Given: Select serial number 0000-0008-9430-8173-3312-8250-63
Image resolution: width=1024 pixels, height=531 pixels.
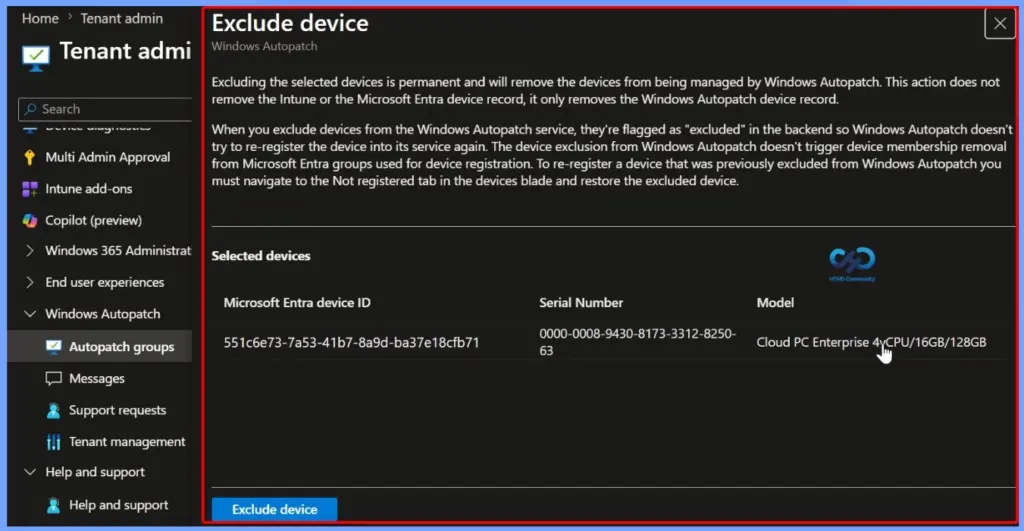Looking at the screenshot, I should point(637,342).
